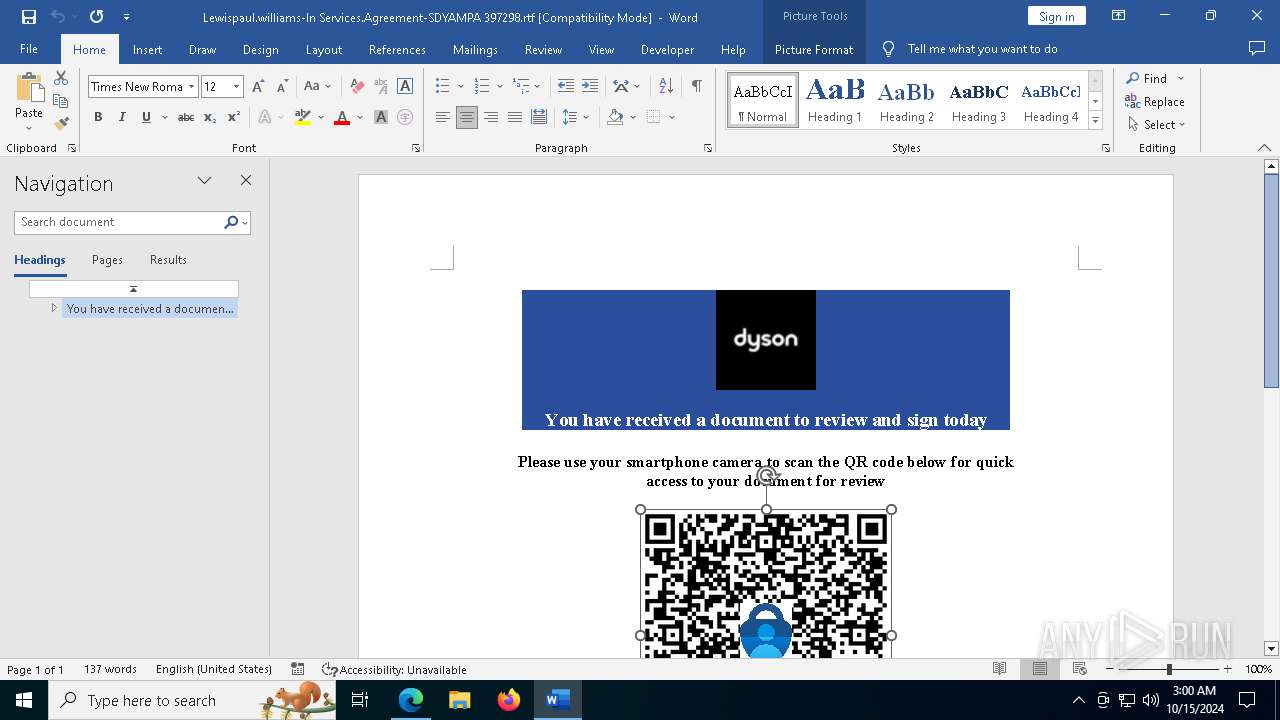Expand the heading in Navigation pane tree
The height and width of the screenshot is (720, 1280).
pyautogui.click(x=54, y=308)
